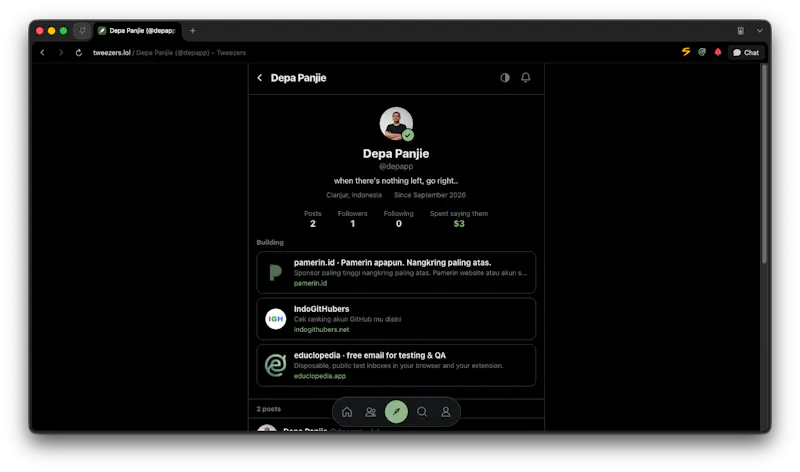Follow the pamerin.id green link
The image size is (800, 472).
coord(310,283)
